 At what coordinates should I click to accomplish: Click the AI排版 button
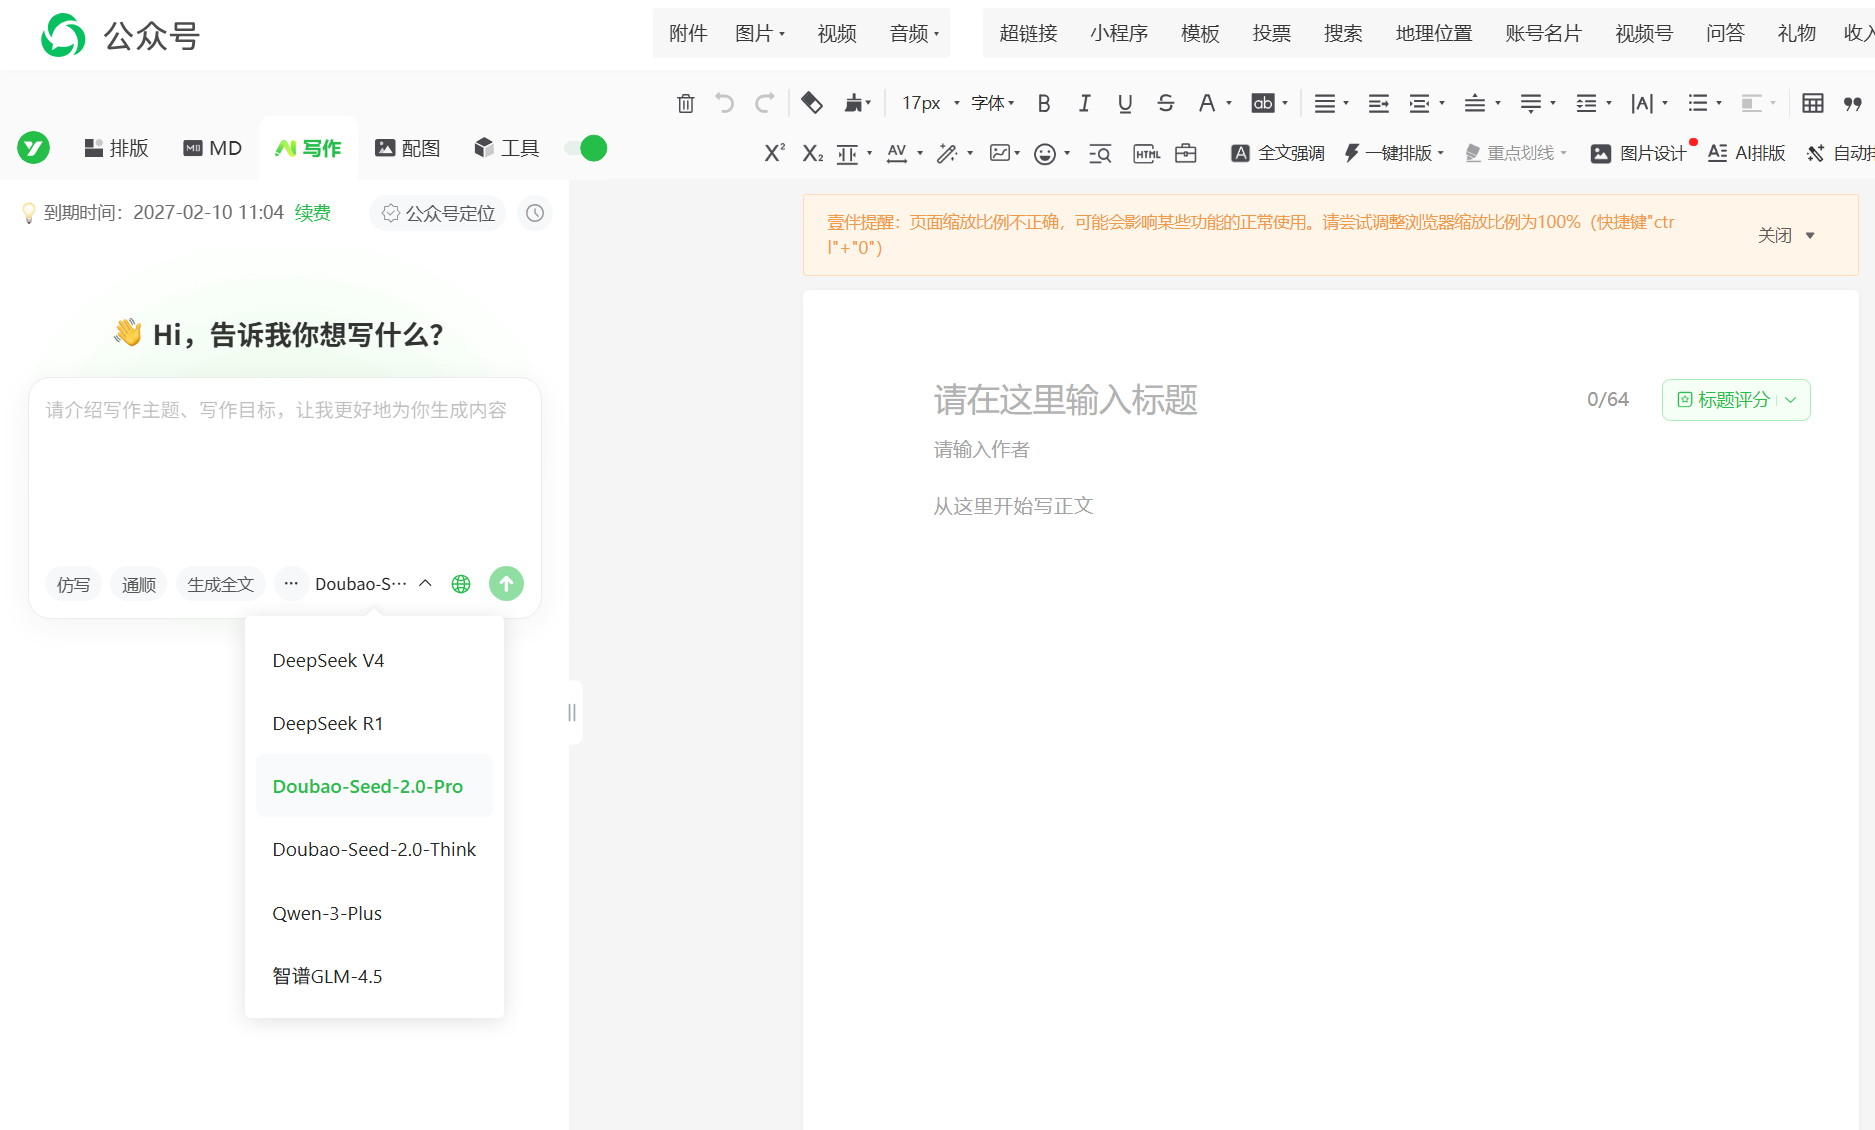(1747, 153)
